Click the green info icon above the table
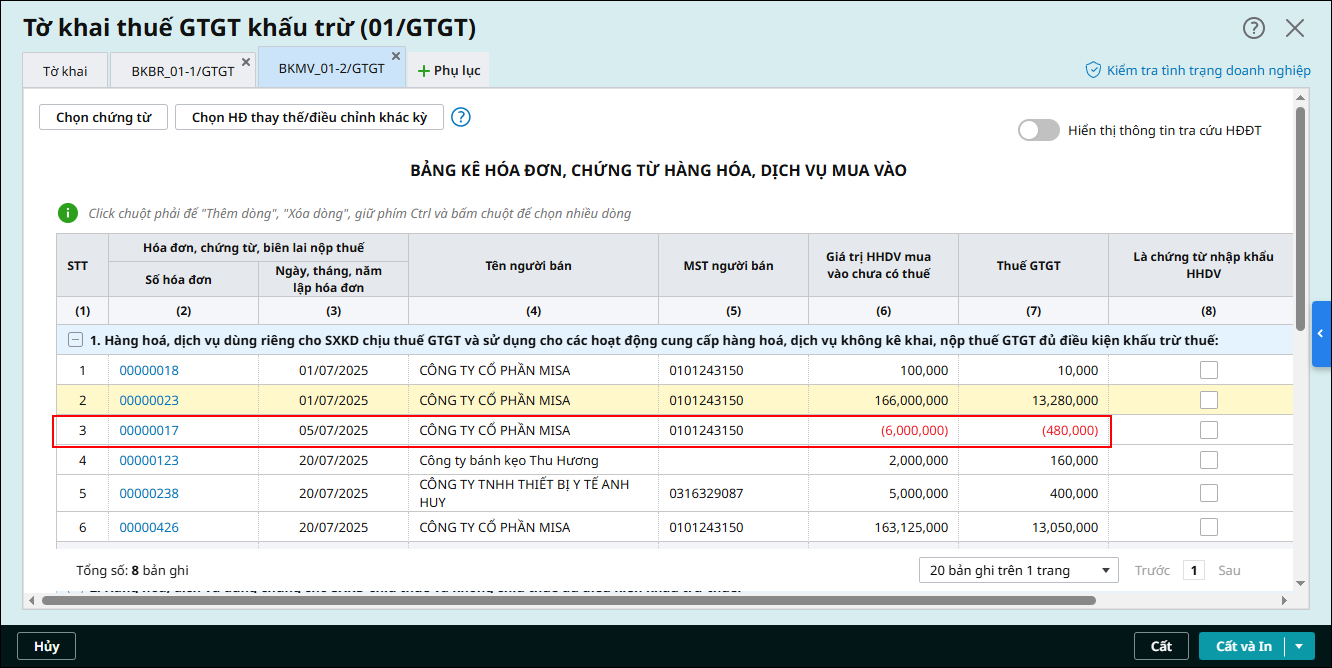Image resolution: width=1332 pixels, height=668 pixels. [67, 213]
